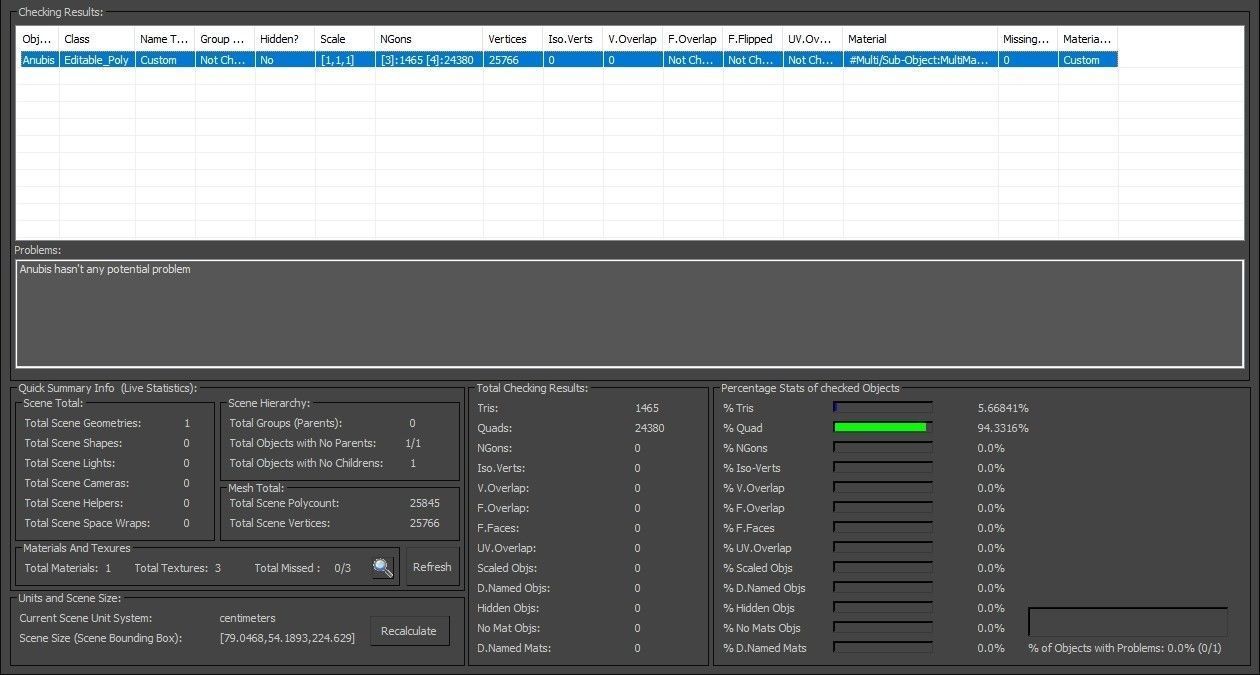Click the objects with problems progress bar
The image size is (1260, 675).
(x=1128, y=621)
